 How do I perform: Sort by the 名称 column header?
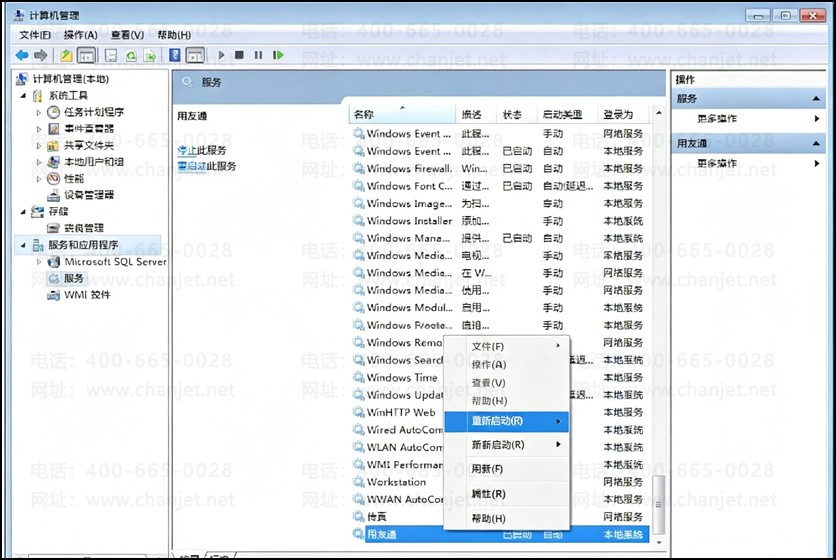(403, 114)
